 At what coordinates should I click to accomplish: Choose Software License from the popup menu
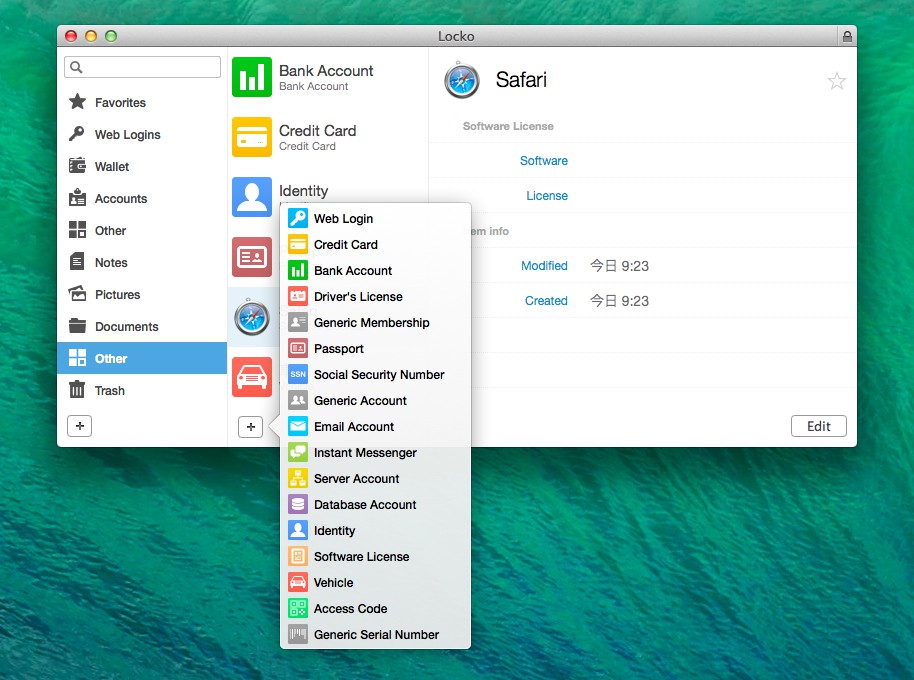[x=375, y=556]
